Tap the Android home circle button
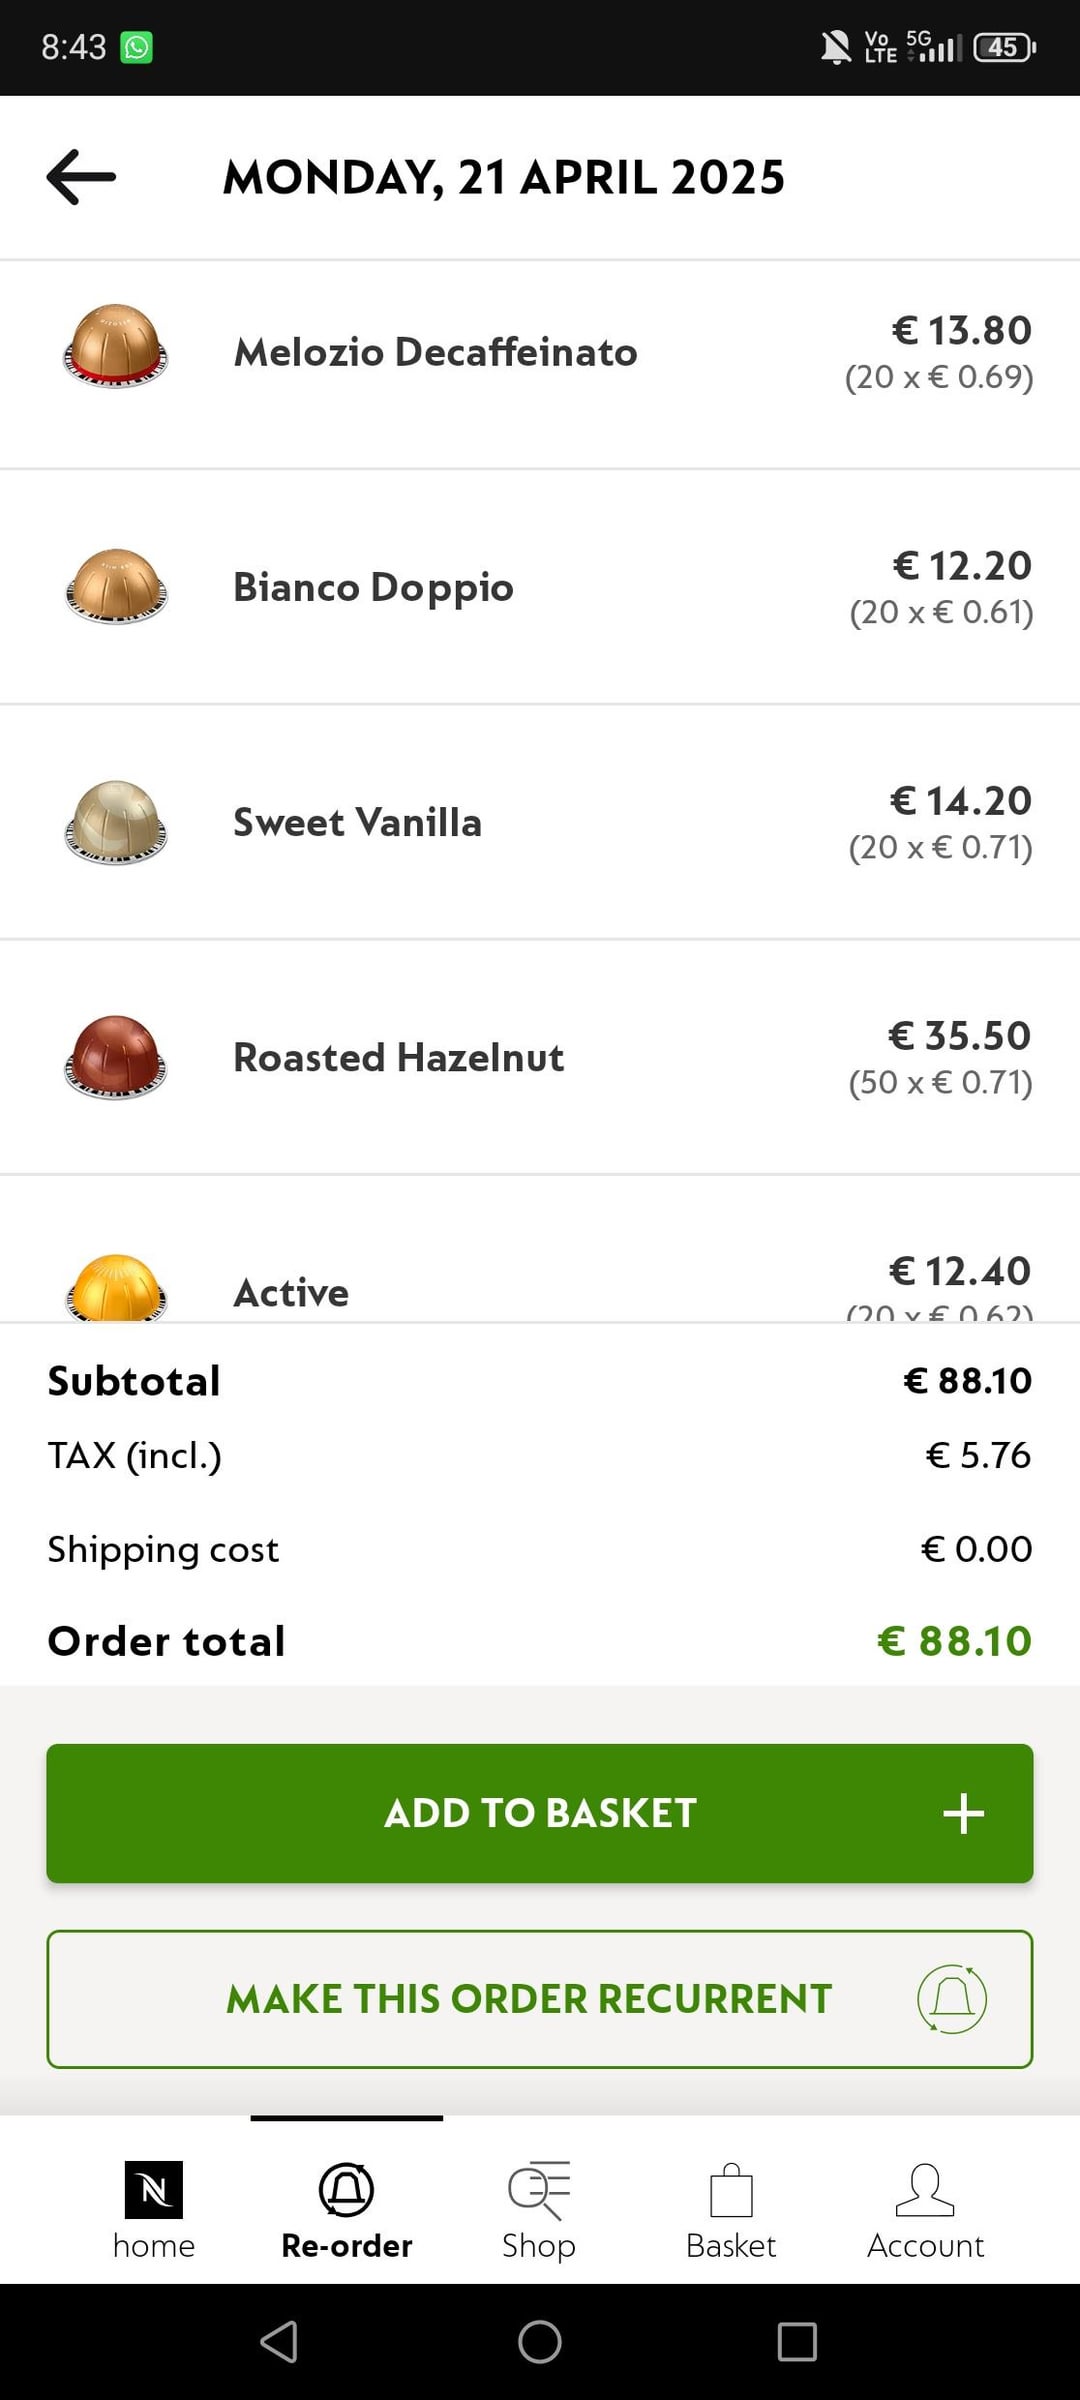 [540, 2341]
